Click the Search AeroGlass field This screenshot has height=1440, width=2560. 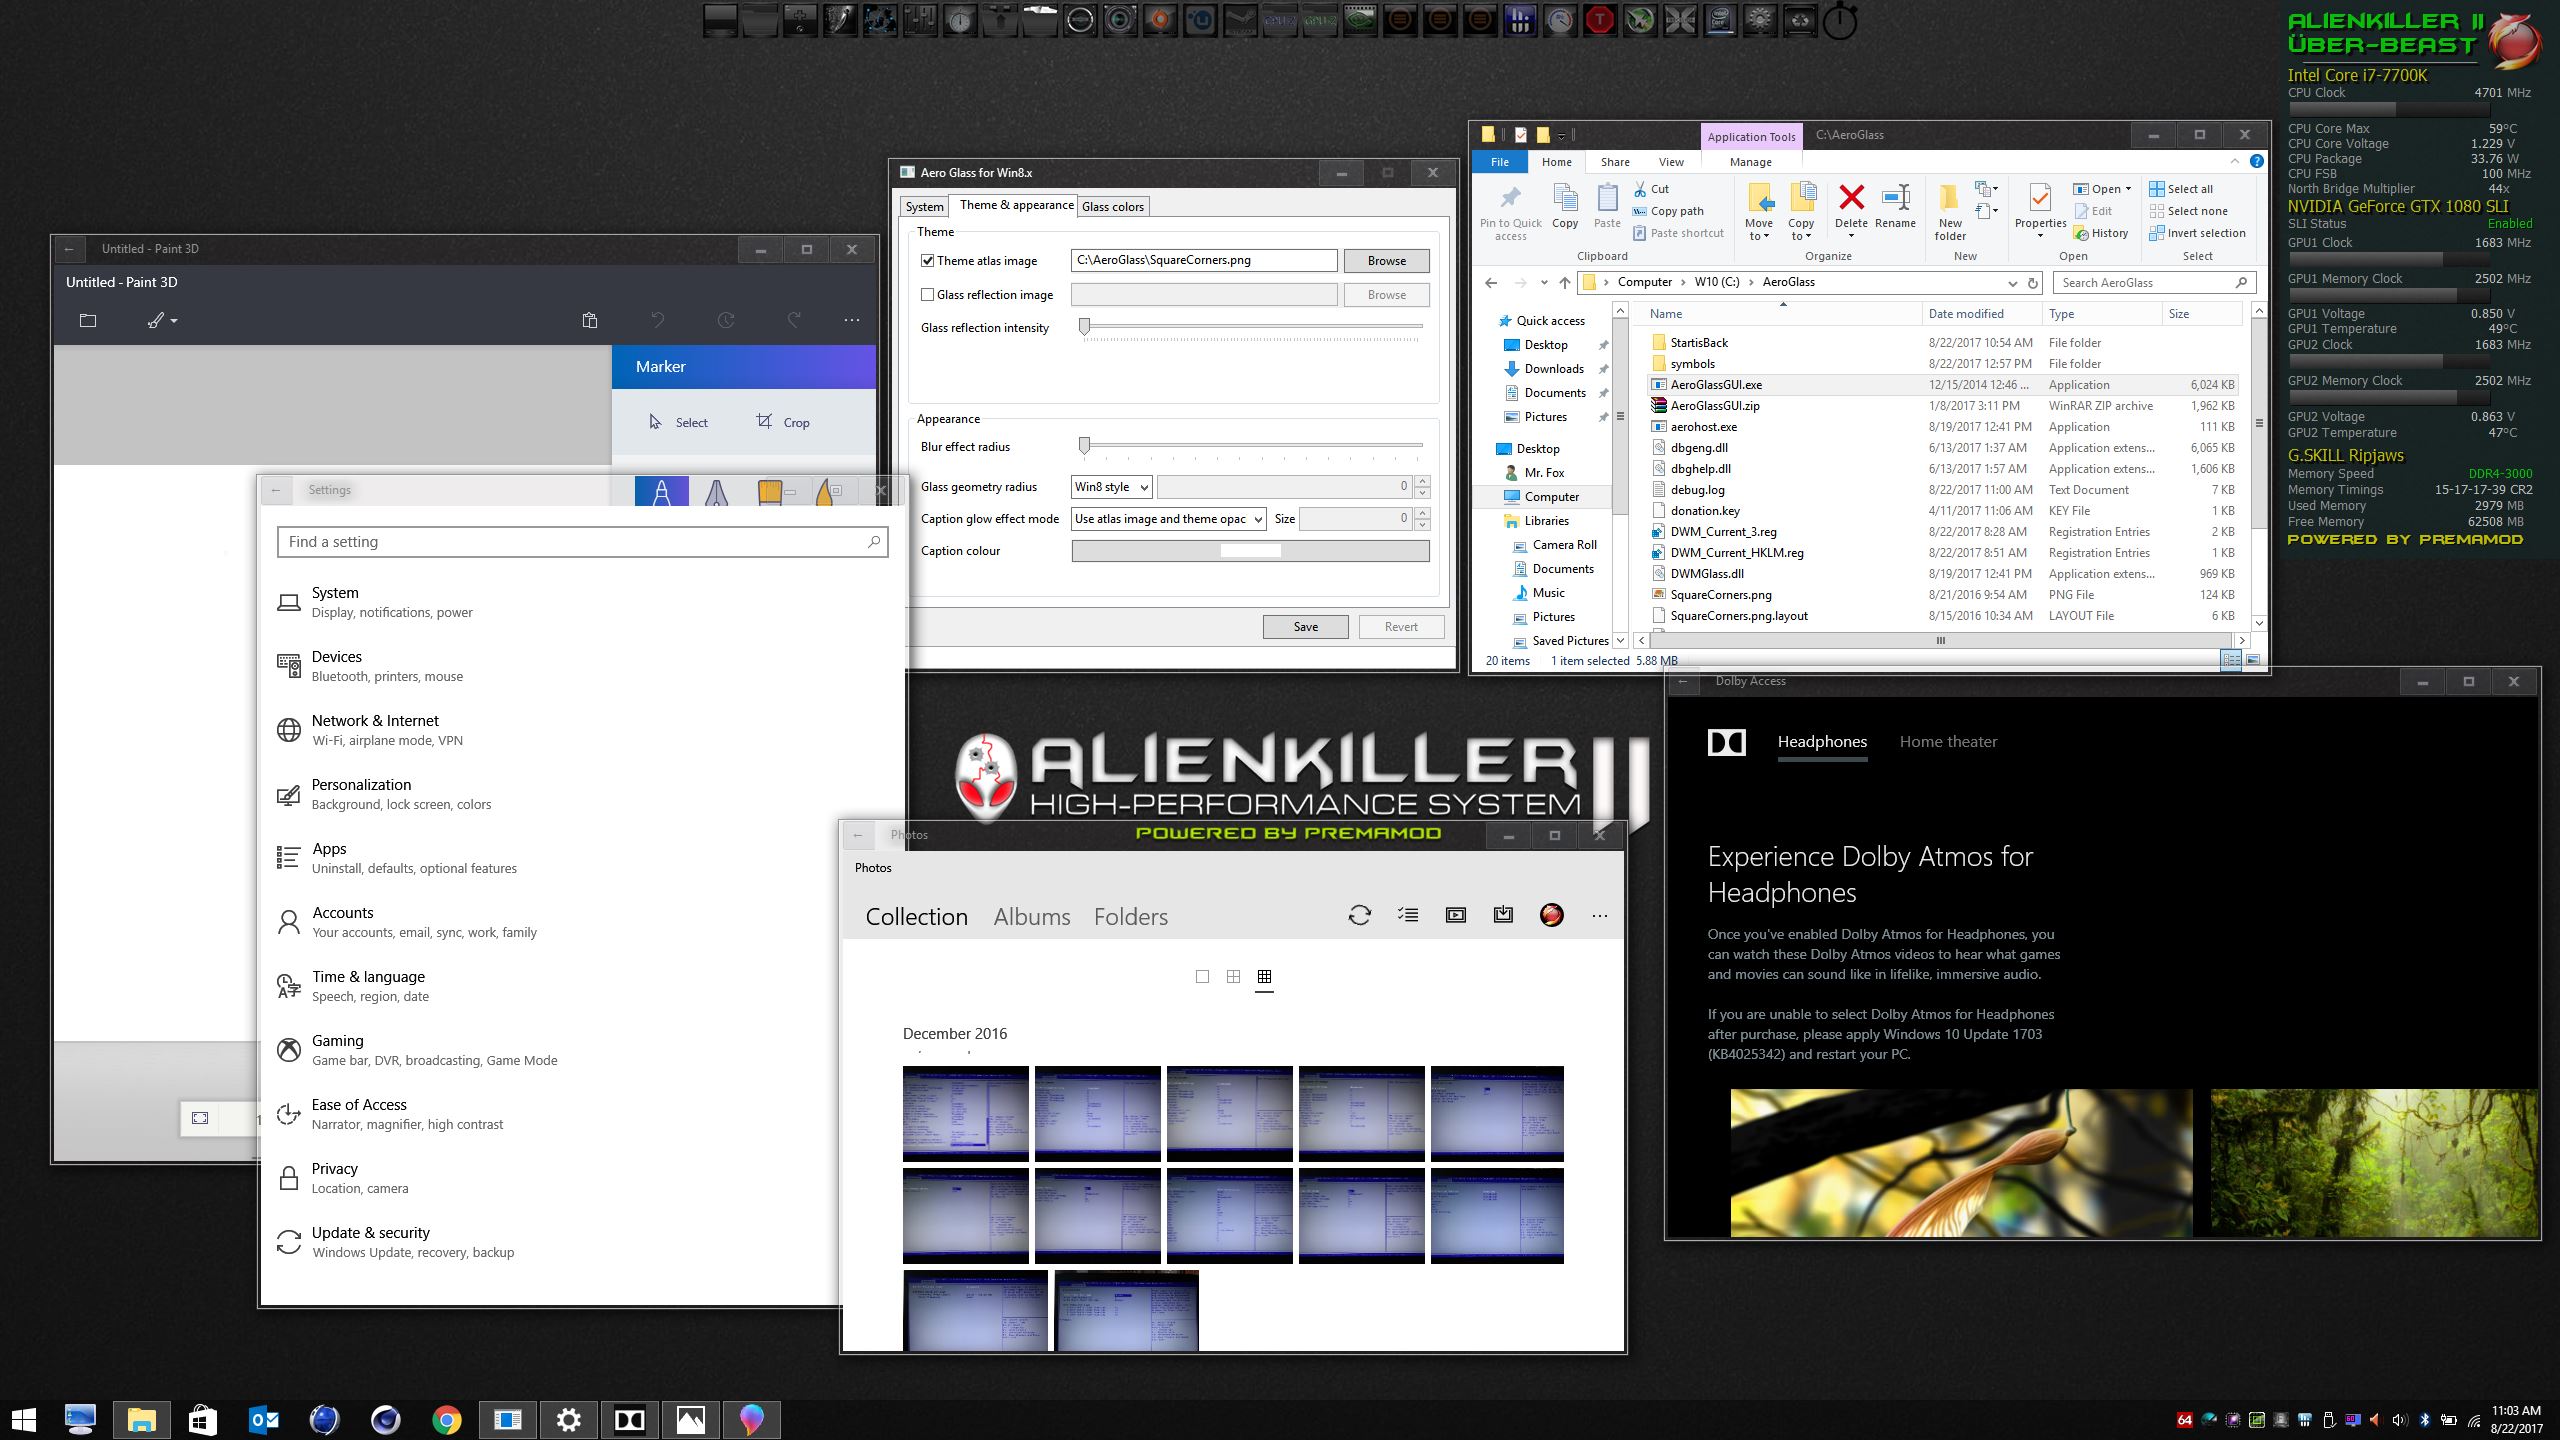2154,283
